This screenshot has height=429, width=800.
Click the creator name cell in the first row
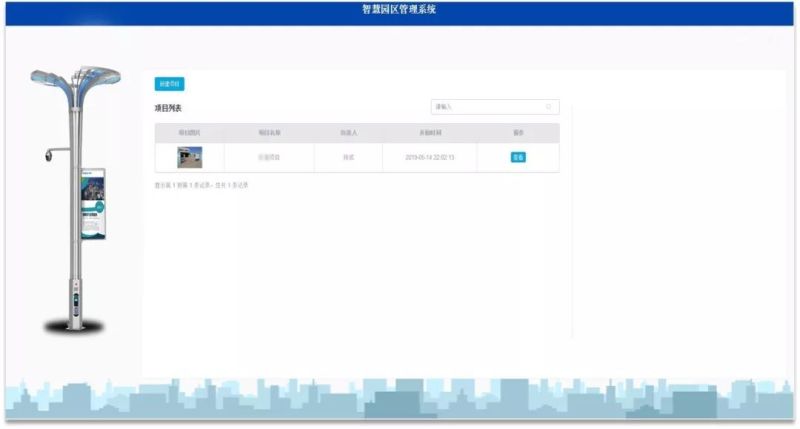point(348,158)
